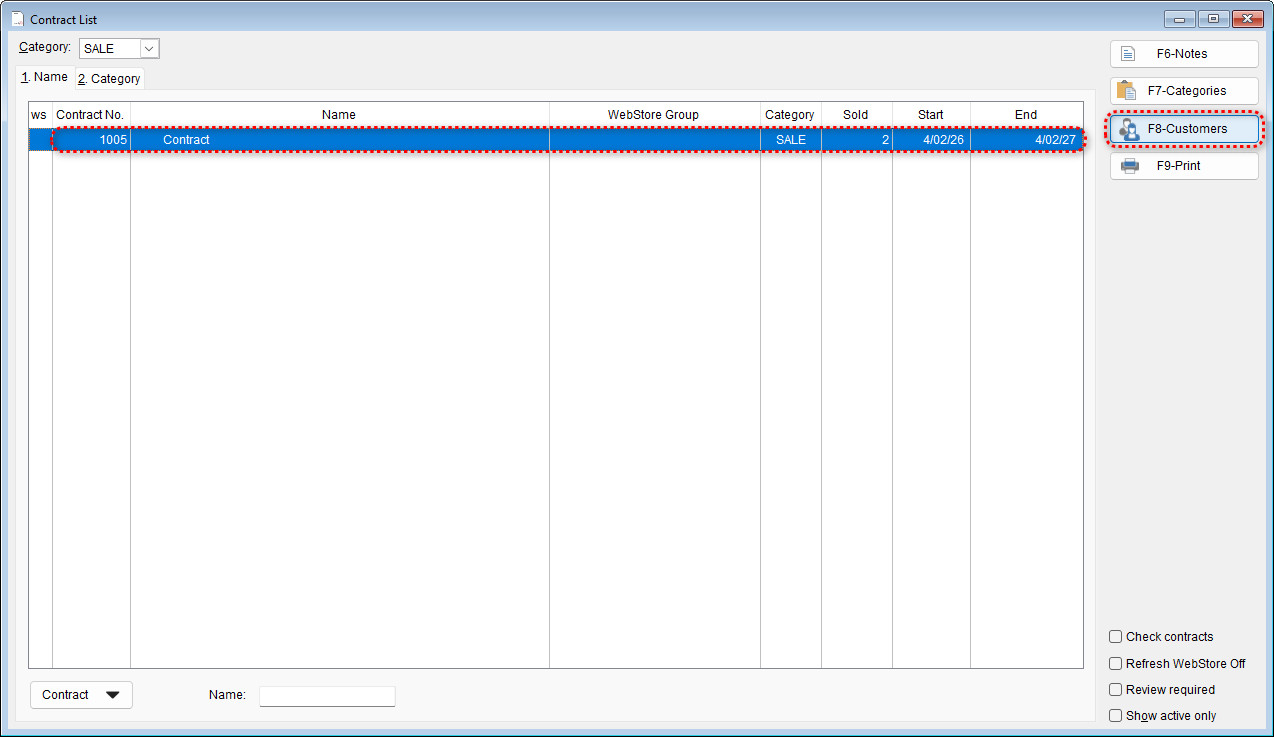Screen dimensions: 1274x737
Task: Click the F8-Customers people icon
Action: click(x=1128, y=129)
